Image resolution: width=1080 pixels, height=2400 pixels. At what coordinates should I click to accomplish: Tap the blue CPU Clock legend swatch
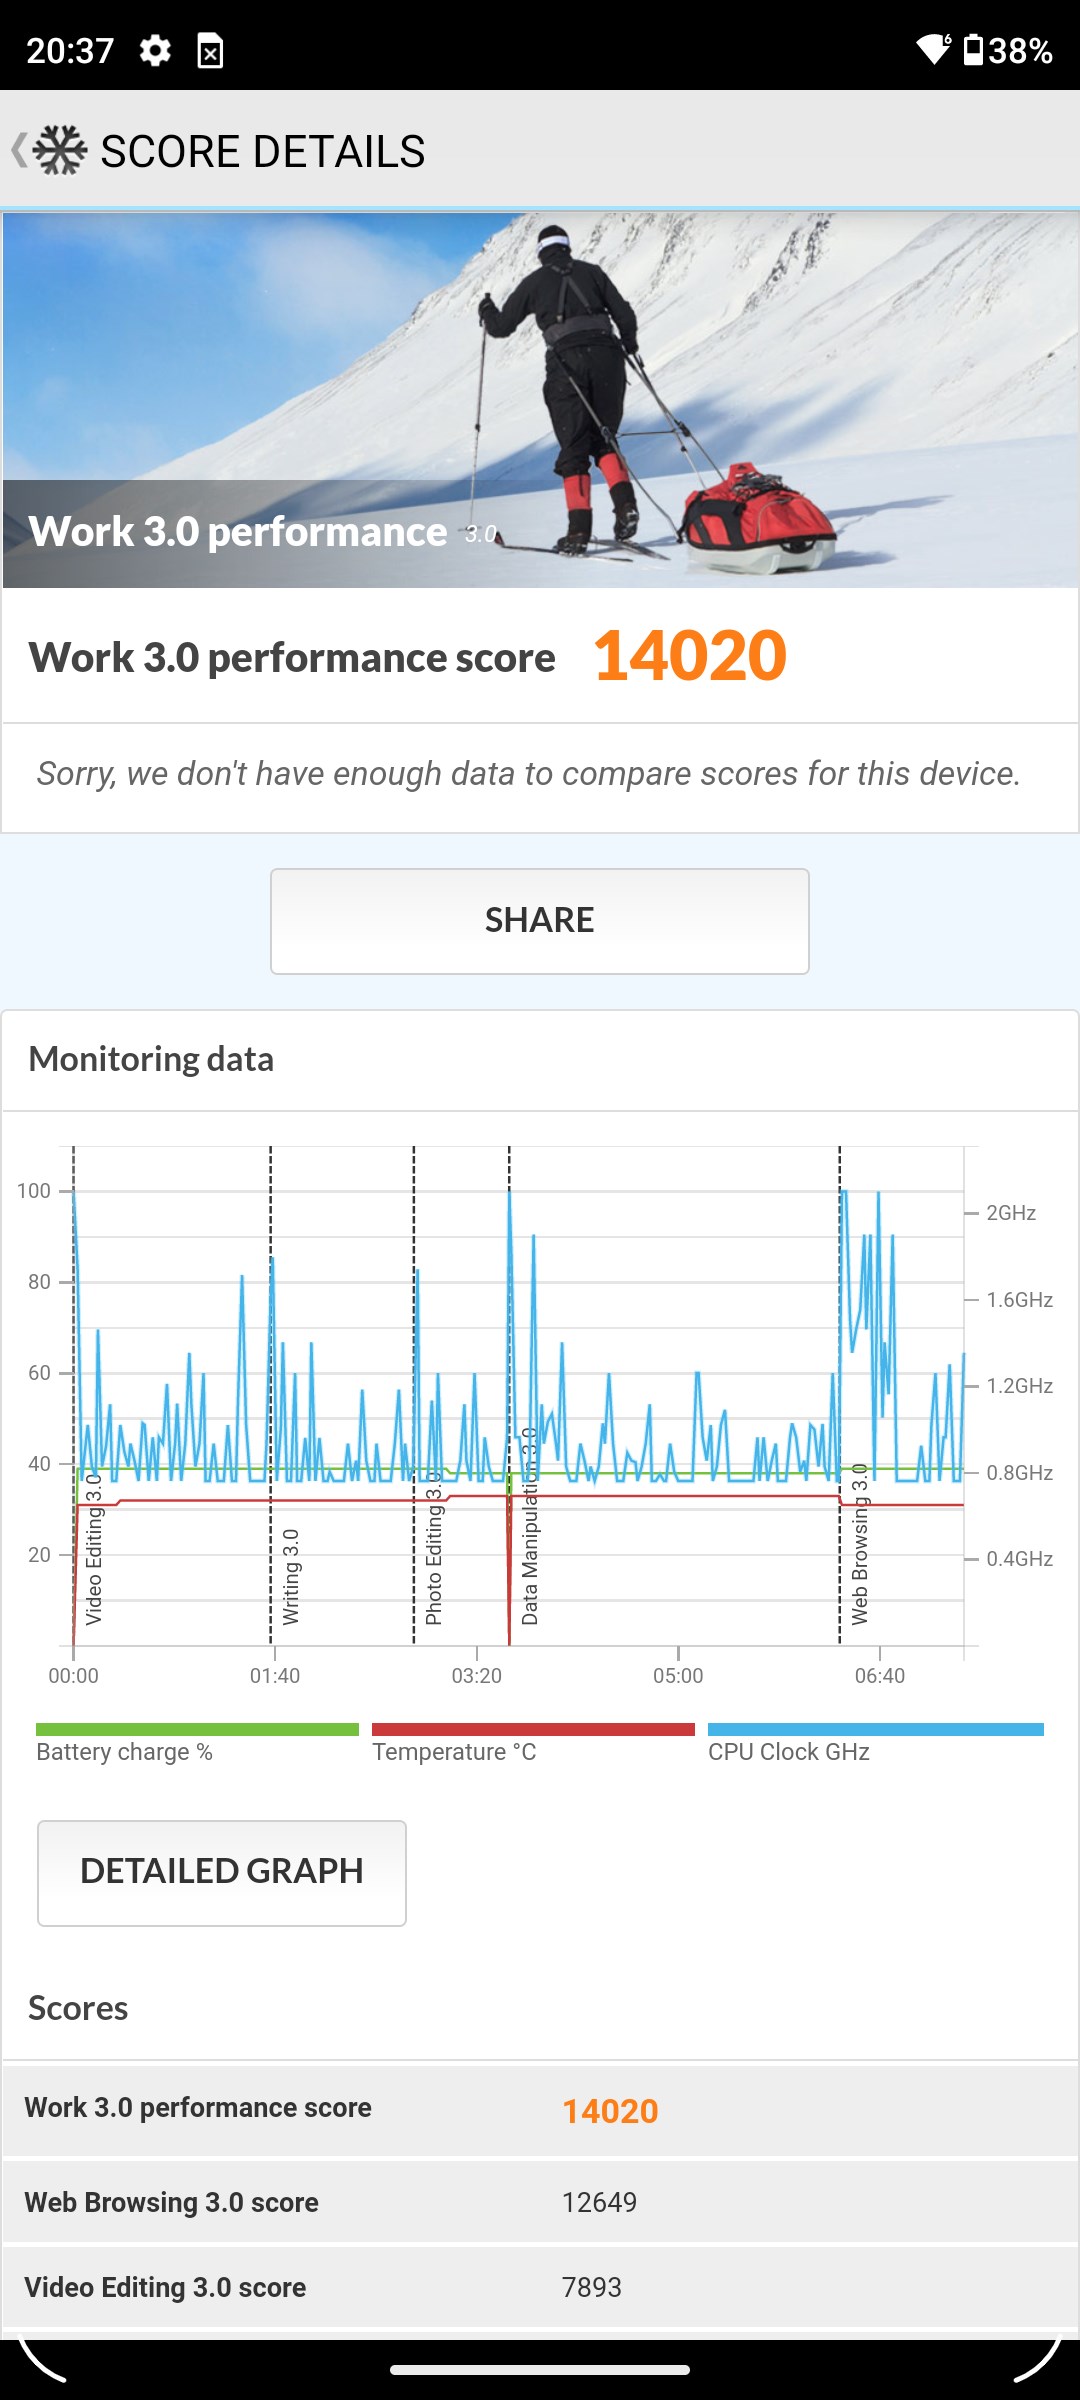click(x=875, y=1729)
